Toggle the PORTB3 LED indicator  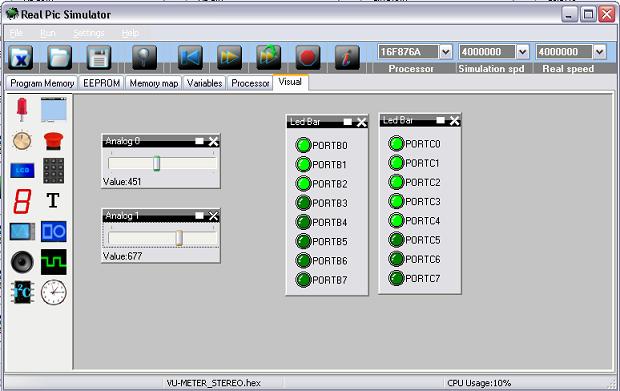(303, 203)
